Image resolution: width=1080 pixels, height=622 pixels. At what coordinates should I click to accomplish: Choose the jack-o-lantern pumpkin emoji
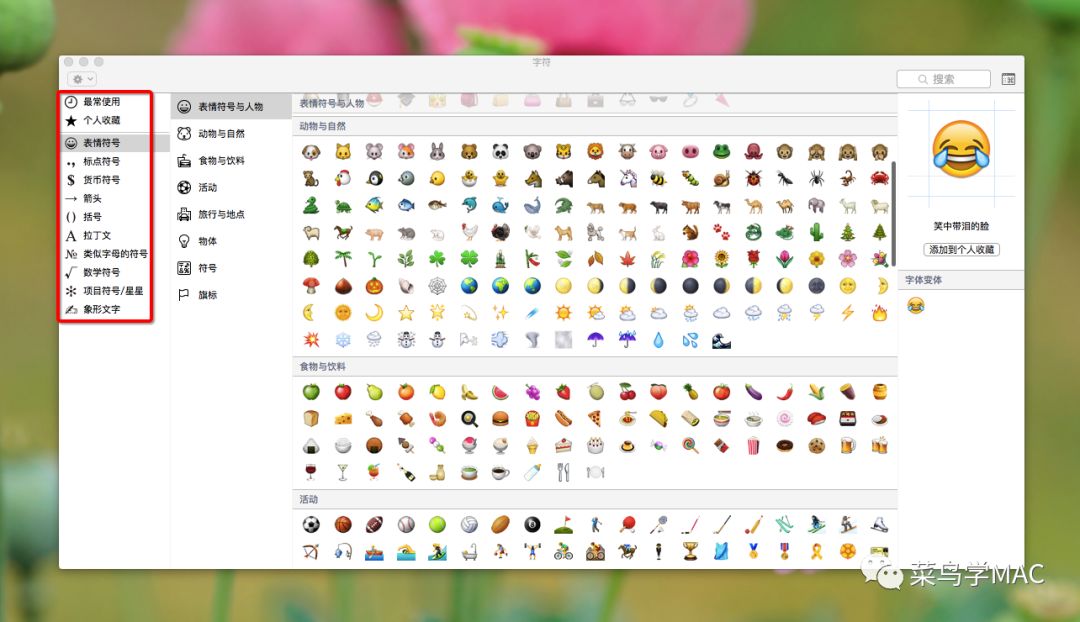374,286
